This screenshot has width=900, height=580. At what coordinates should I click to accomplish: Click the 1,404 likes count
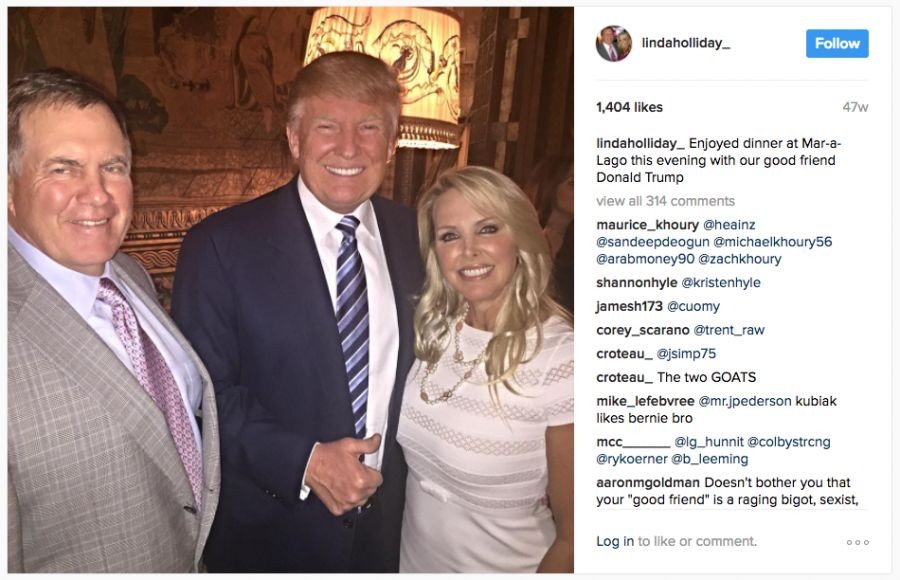[629, 107]
